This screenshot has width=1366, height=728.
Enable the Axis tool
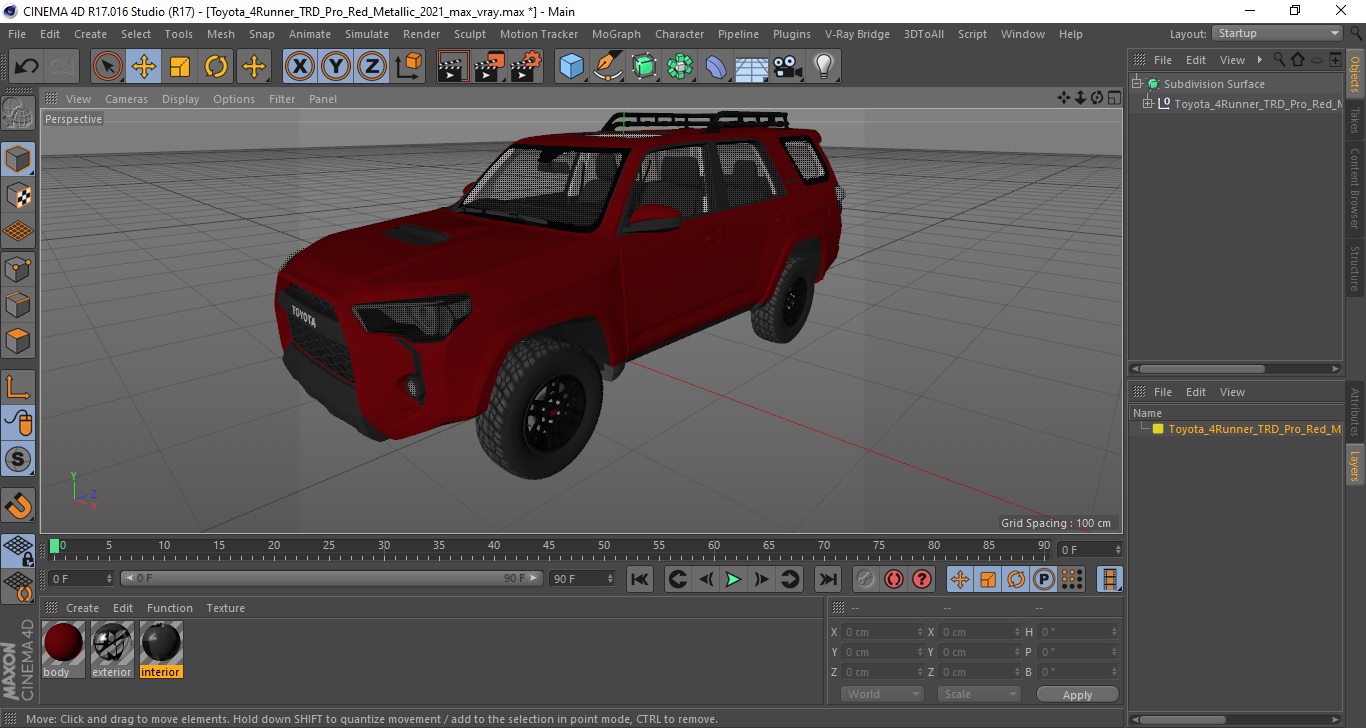coord(18,387)
